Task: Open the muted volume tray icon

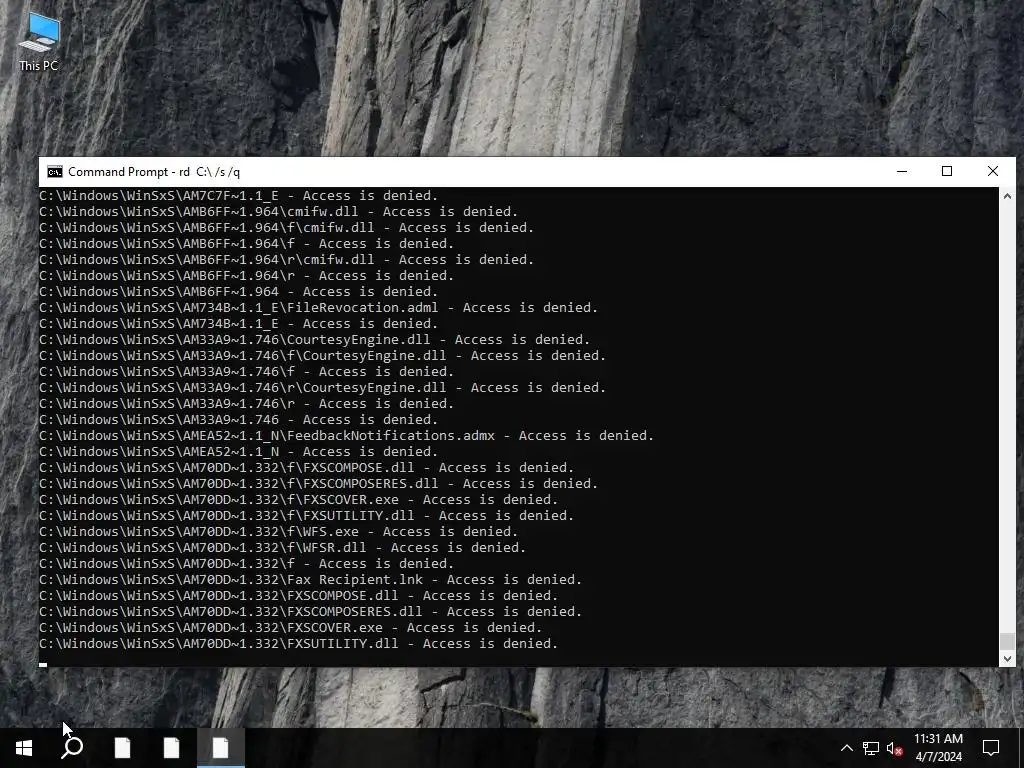Action: (895, 748)
